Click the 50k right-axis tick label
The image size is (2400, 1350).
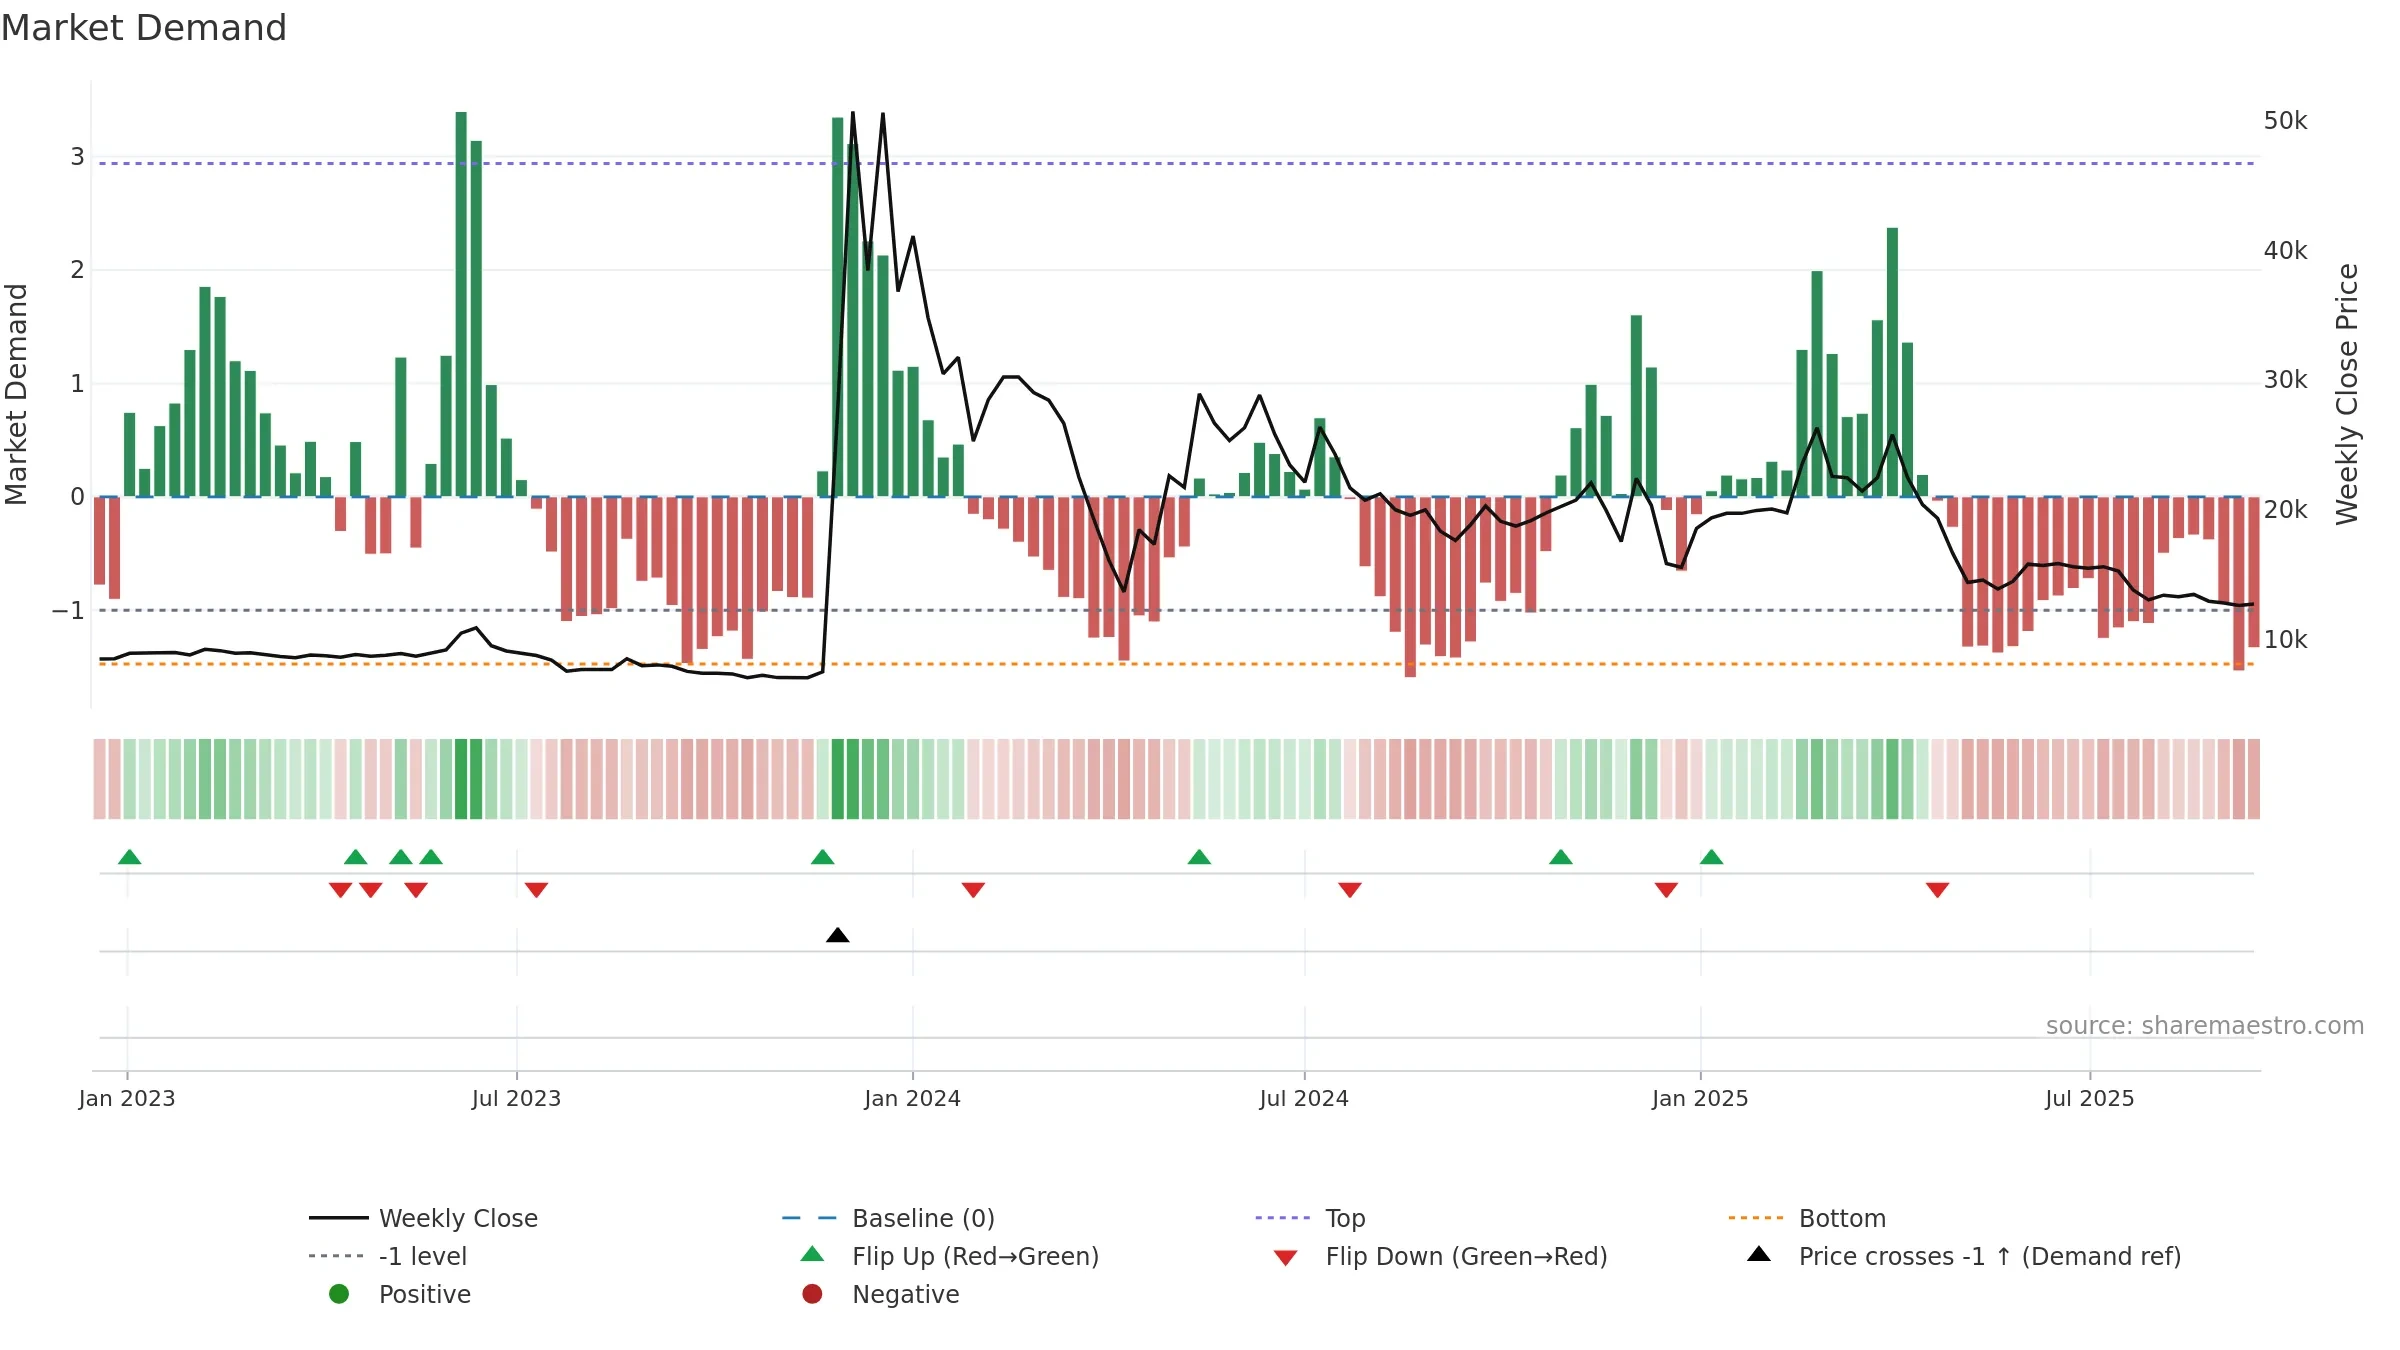2286,121
